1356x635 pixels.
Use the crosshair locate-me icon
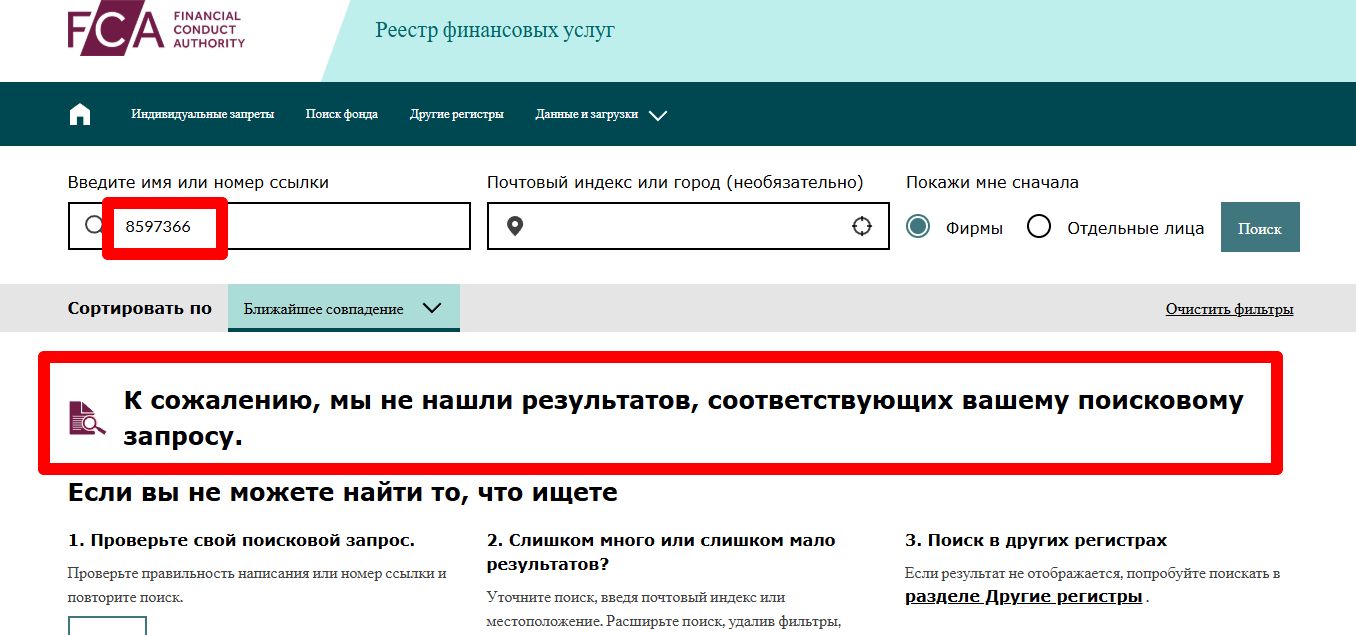coord(862,227)
